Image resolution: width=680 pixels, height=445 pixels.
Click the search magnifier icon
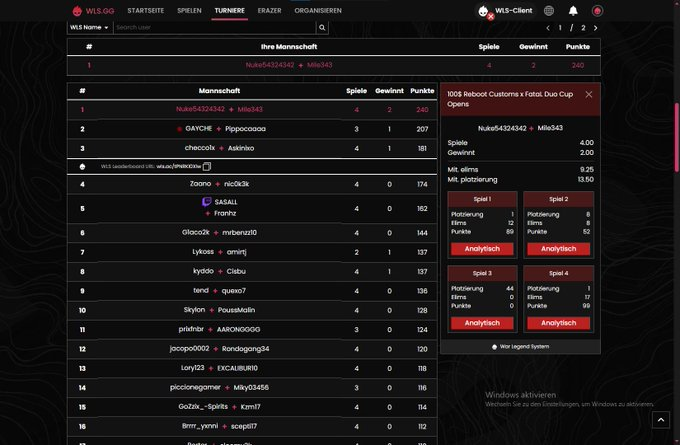[x=322, y=27]
